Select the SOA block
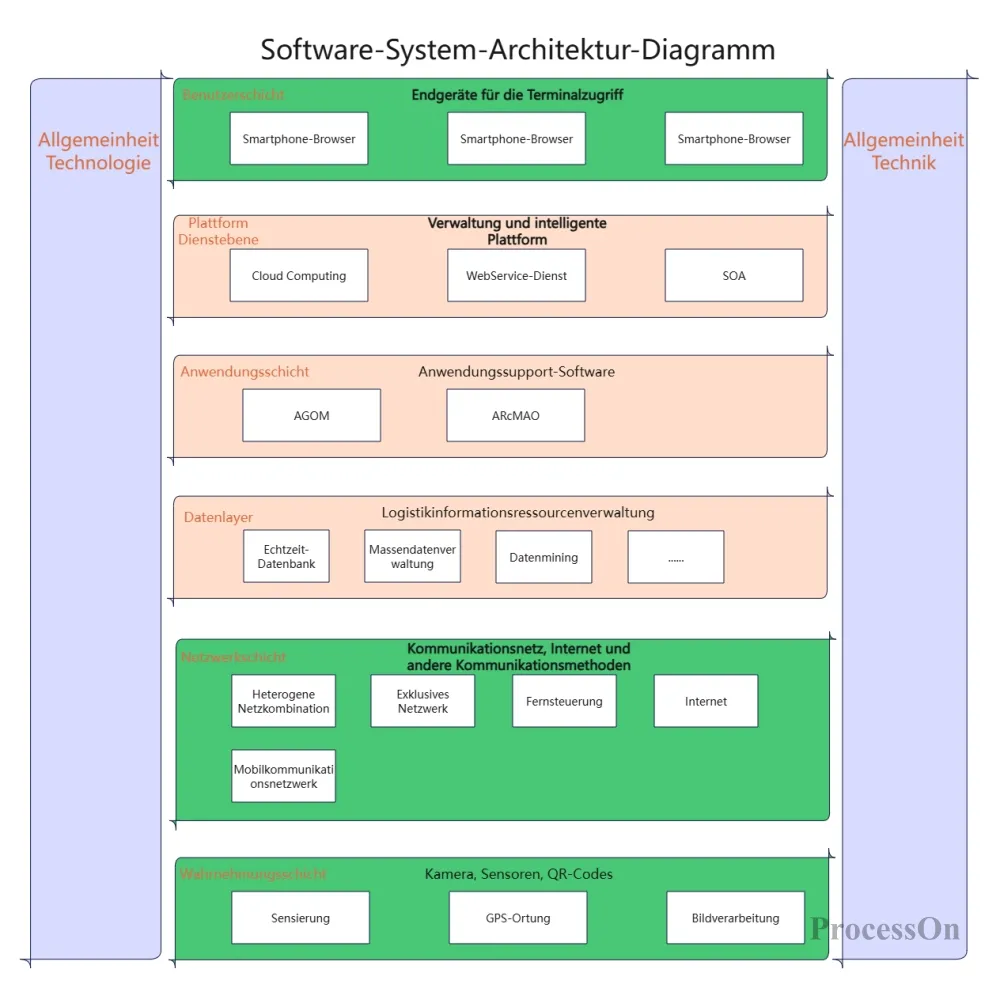This screenshot has height=988, width=1000. click(733, 275)
